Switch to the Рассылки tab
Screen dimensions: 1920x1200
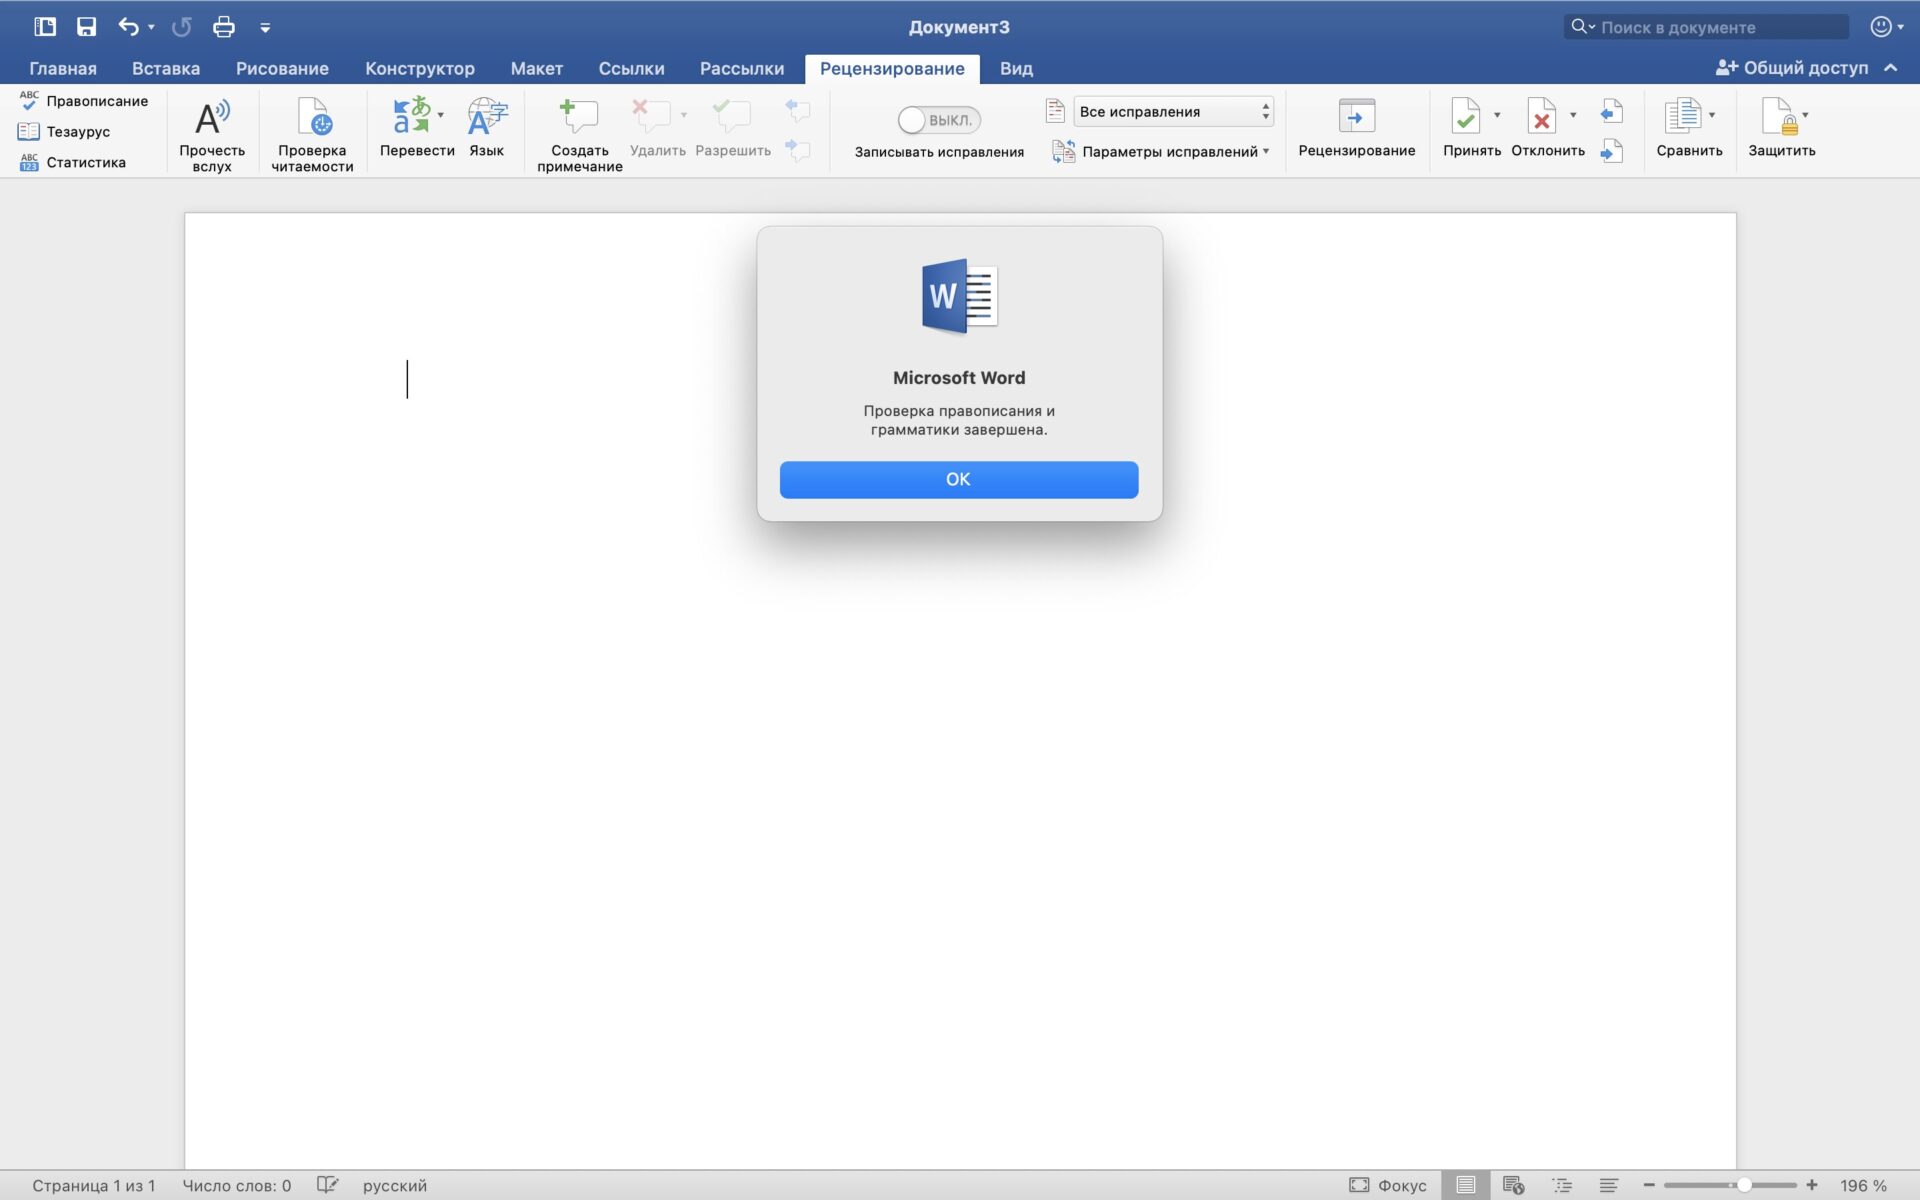tap(742, 68)
